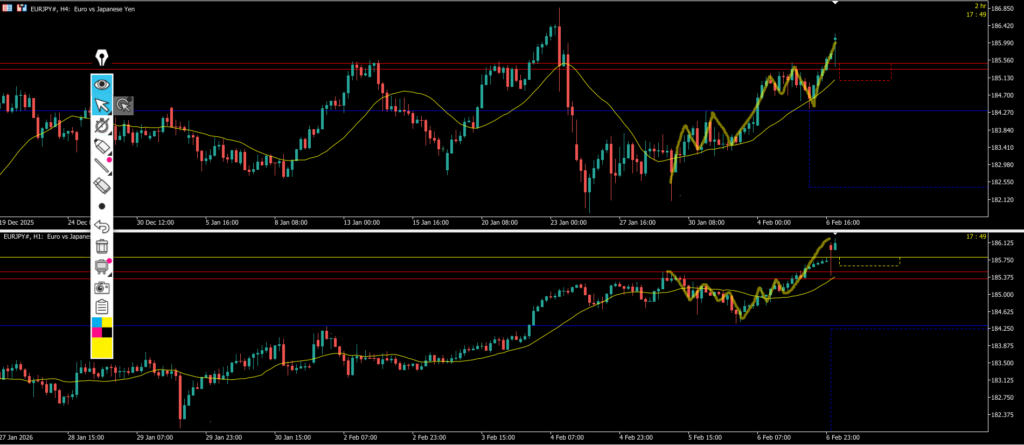Click the pen nib icon above the toolbar

pos(101,58)
